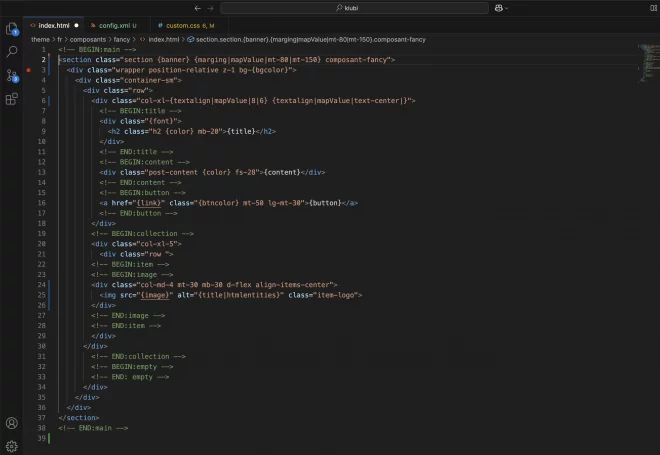Screen dimensions: 660x455
Task: Click the {button} placeholder on line 16
Action: 325,203
